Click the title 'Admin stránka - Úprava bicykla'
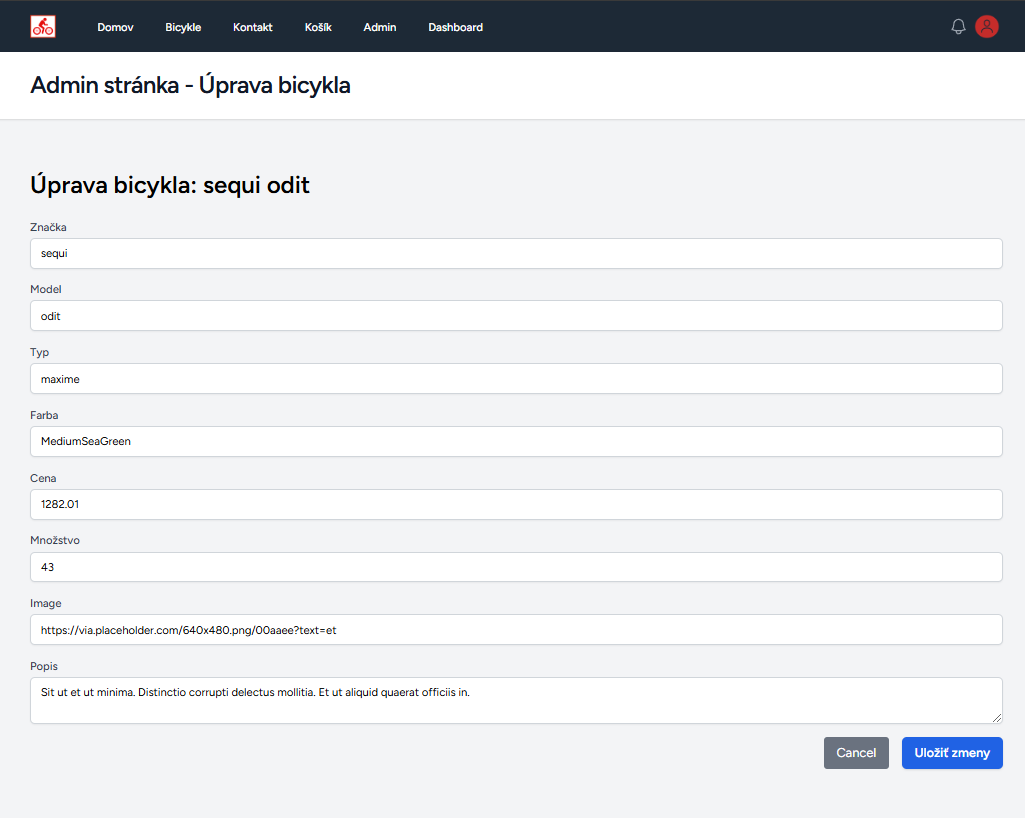 [x=190, y=85]
